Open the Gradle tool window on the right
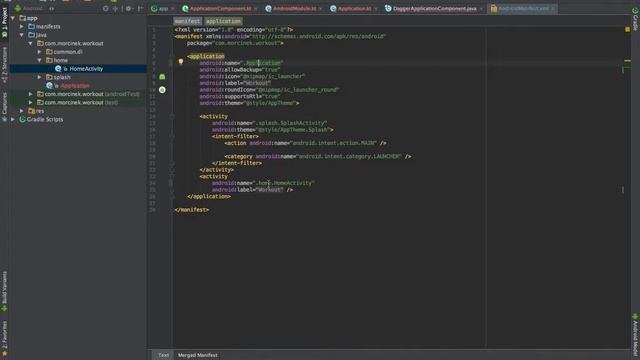640x360 pixels. (635, 19)
